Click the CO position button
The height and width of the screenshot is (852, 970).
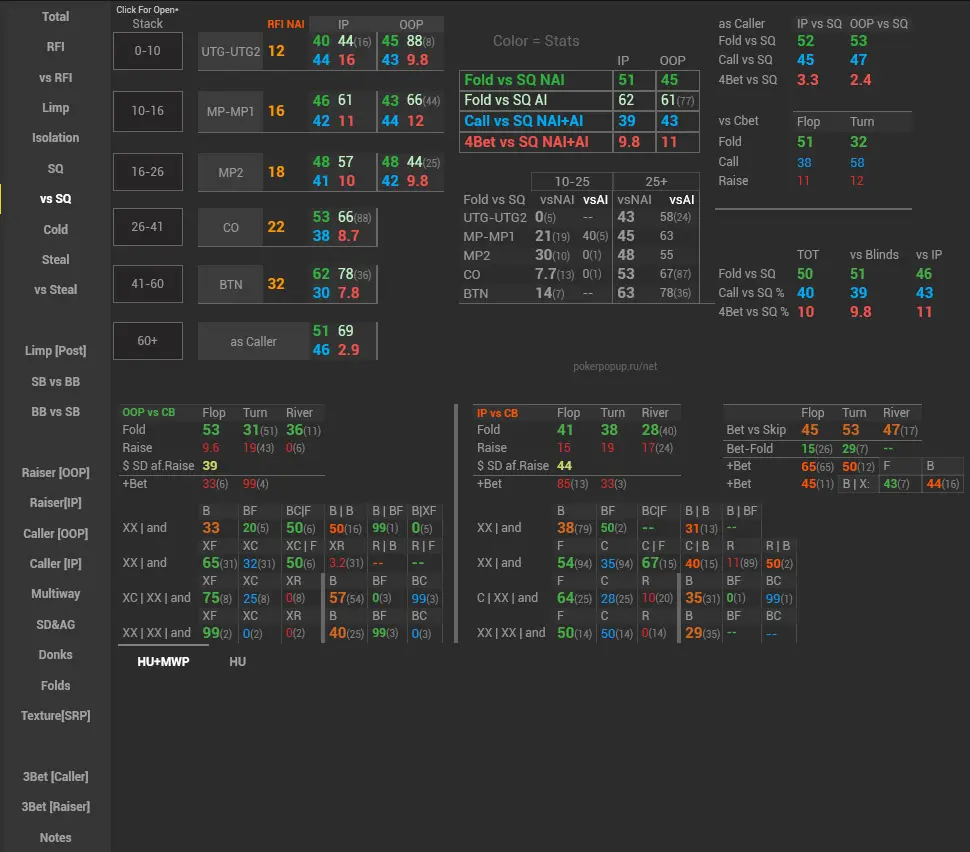click(x=231, y=228)
